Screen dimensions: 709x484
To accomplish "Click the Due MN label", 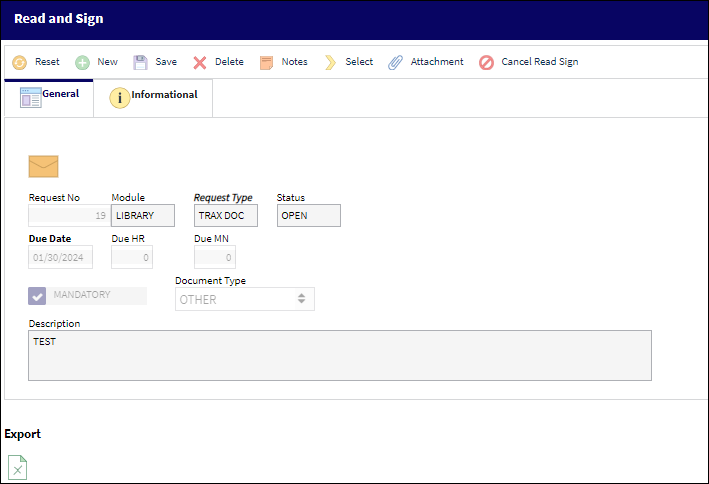I will (211, 239).
